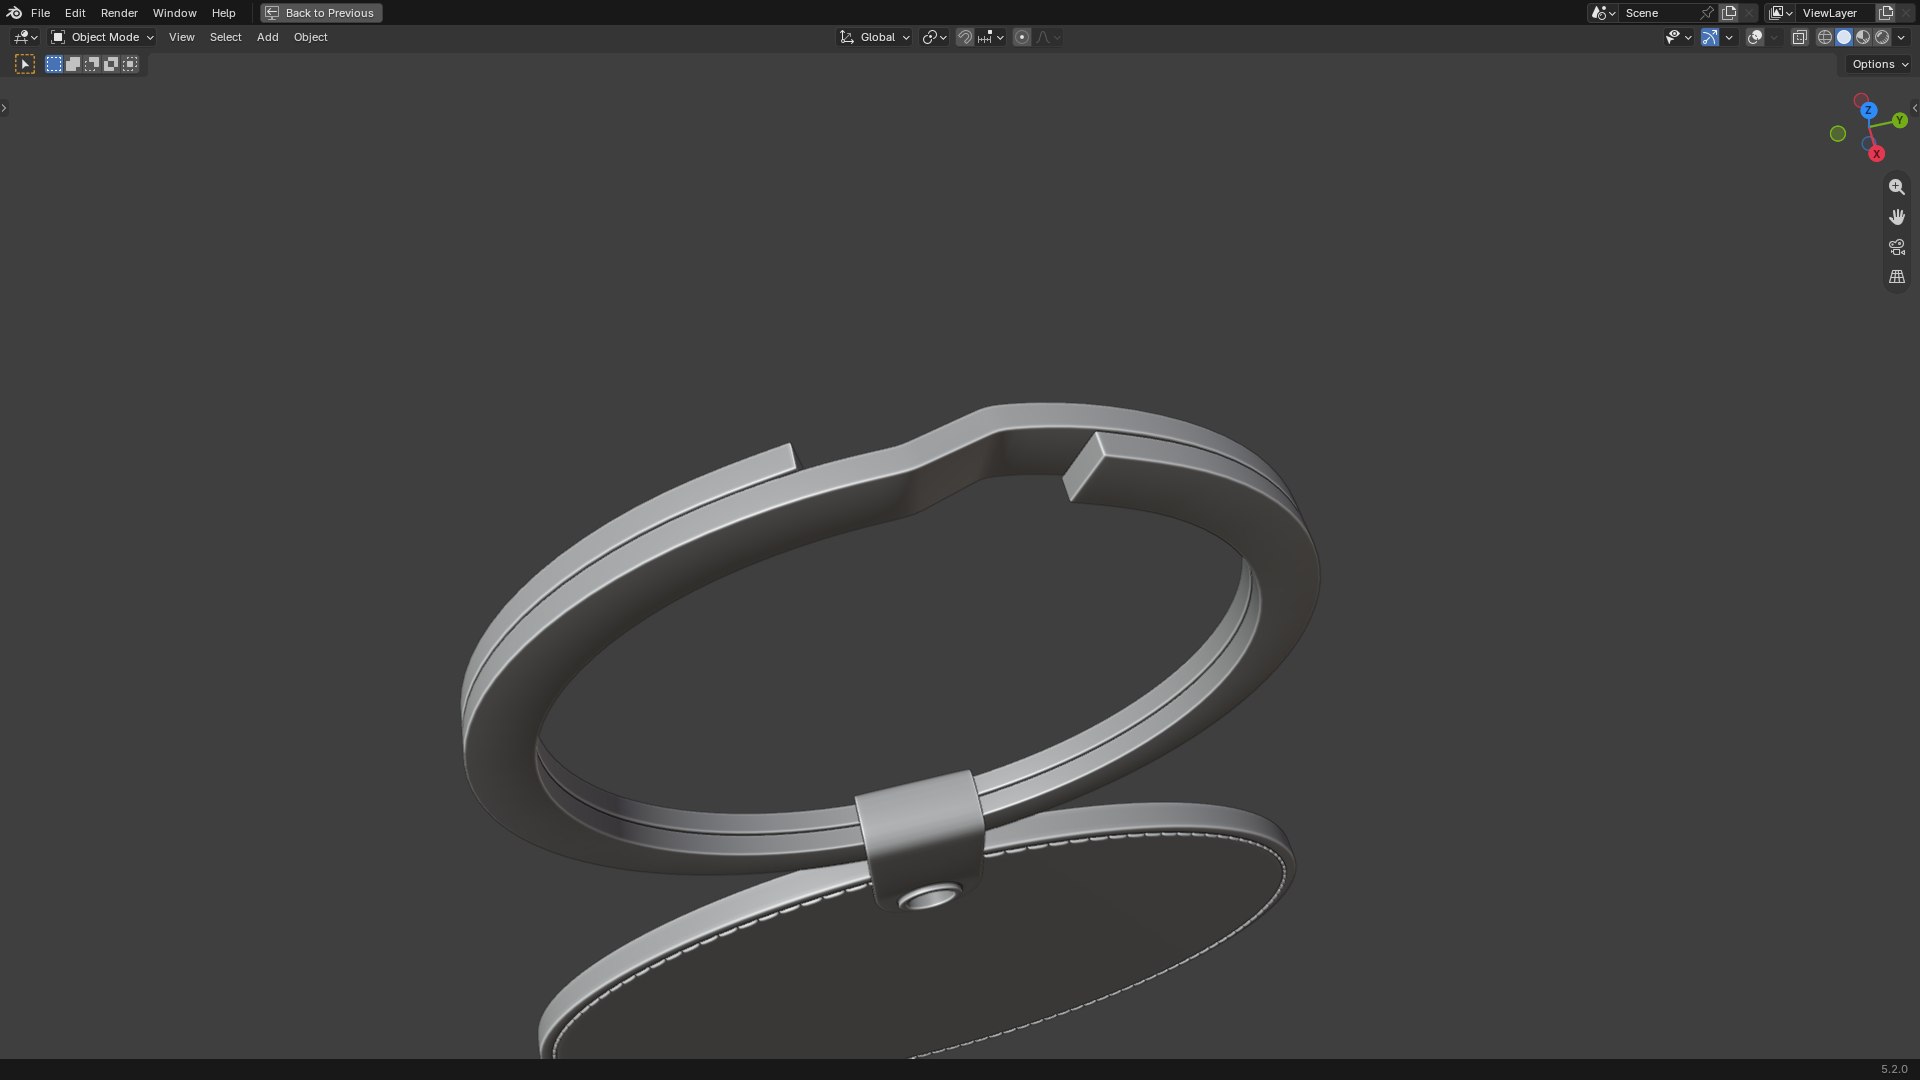This screenshot has height=1080, width=1920.
Task: Click the ViewLayer name field
Action: coord(1836,13)
